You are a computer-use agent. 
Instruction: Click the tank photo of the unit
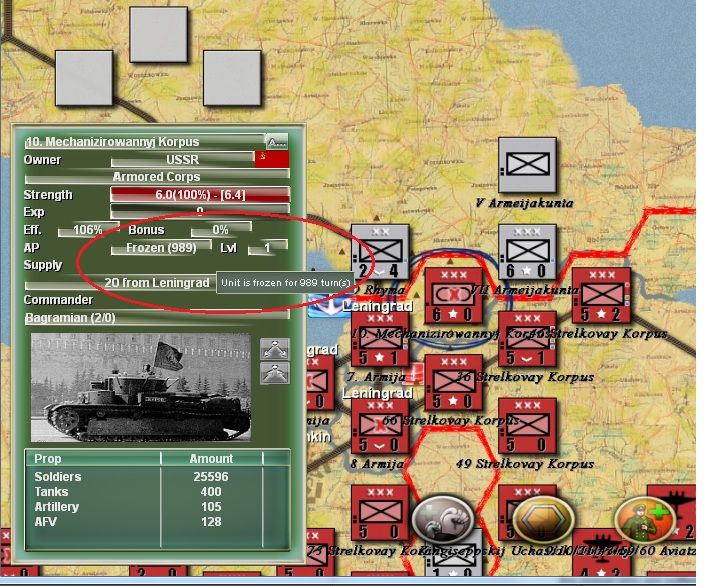click(140, 387)
